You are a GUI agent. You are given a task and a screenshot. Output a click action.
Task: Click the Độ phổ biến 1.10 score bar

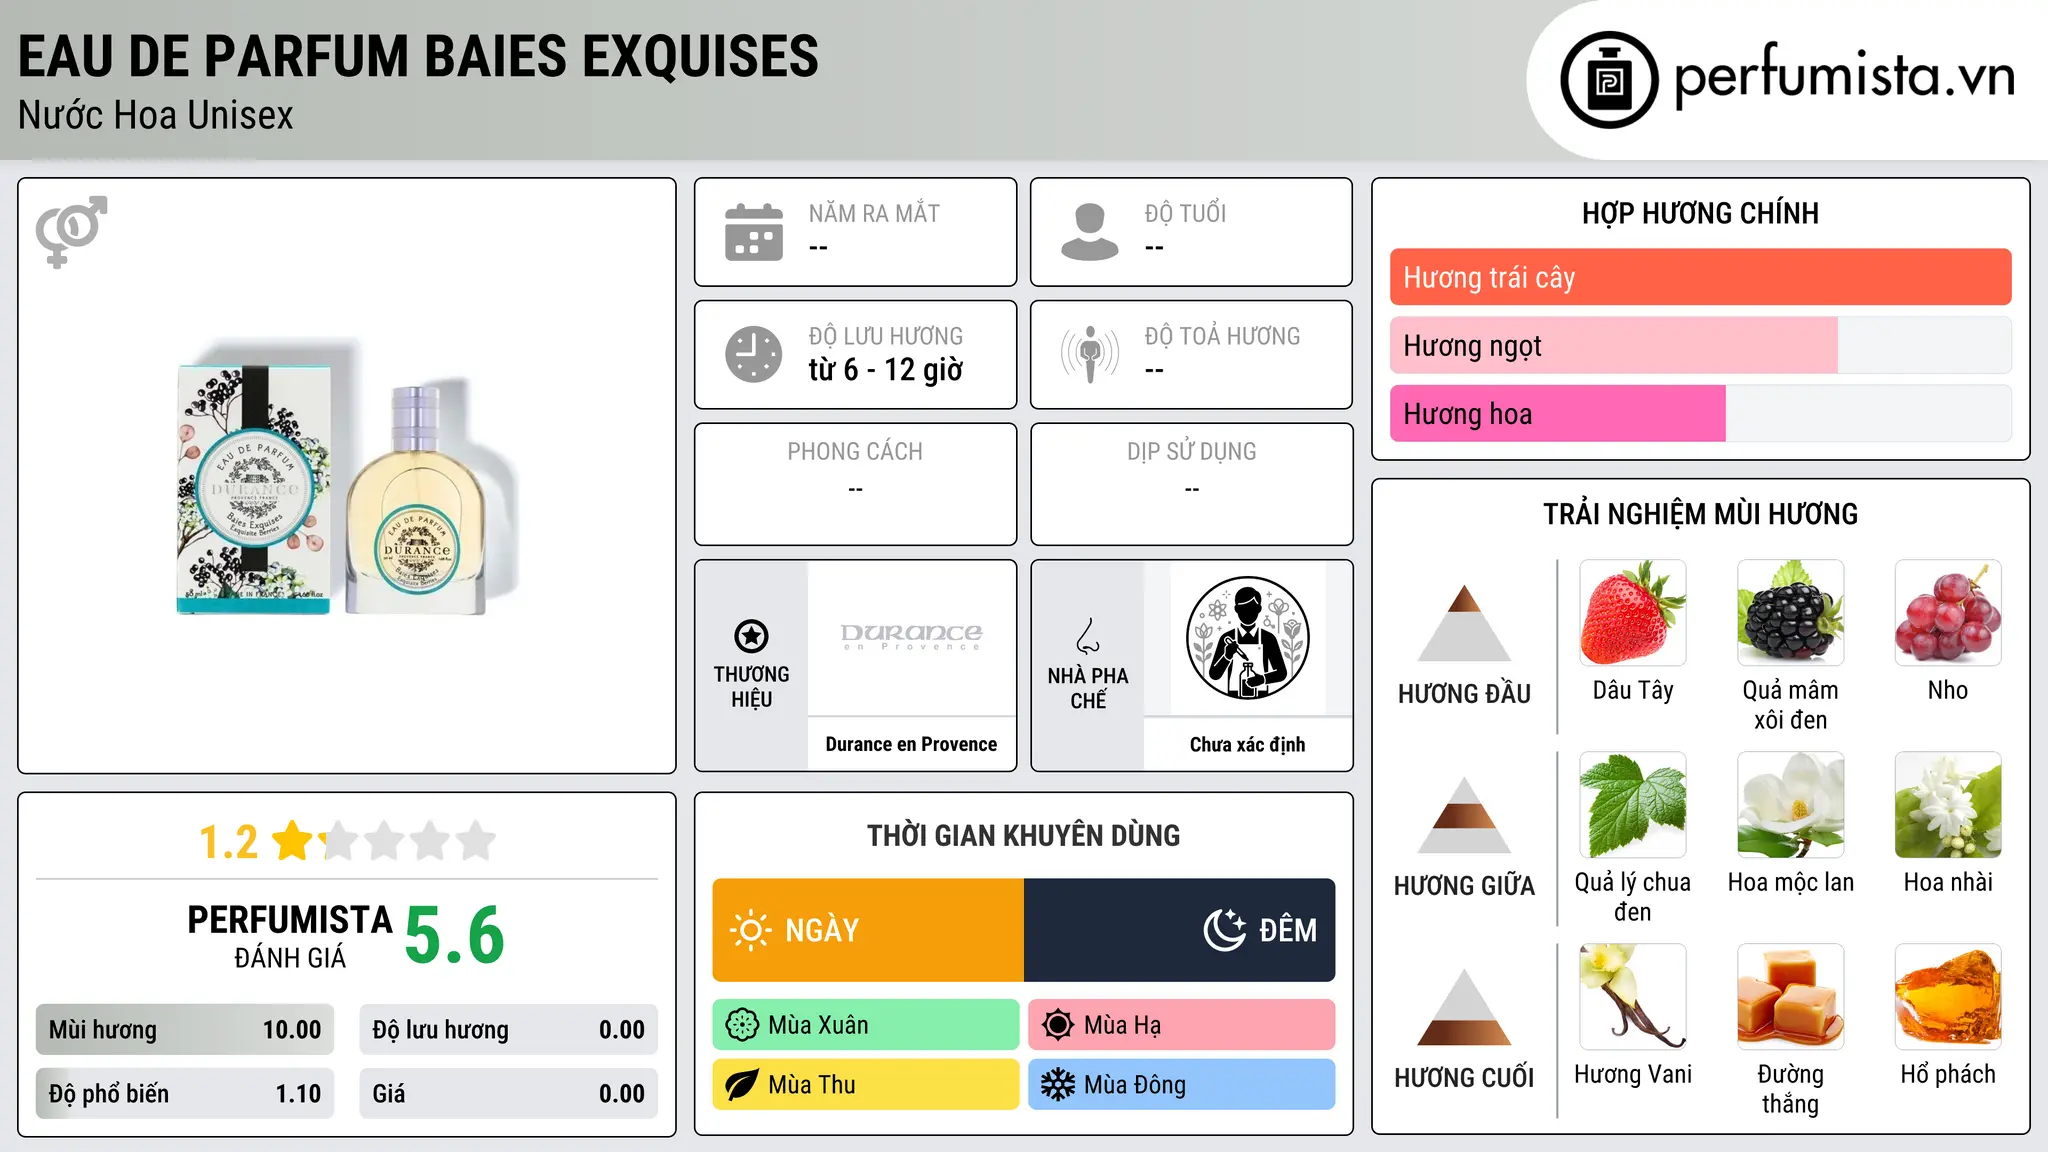185,1094
